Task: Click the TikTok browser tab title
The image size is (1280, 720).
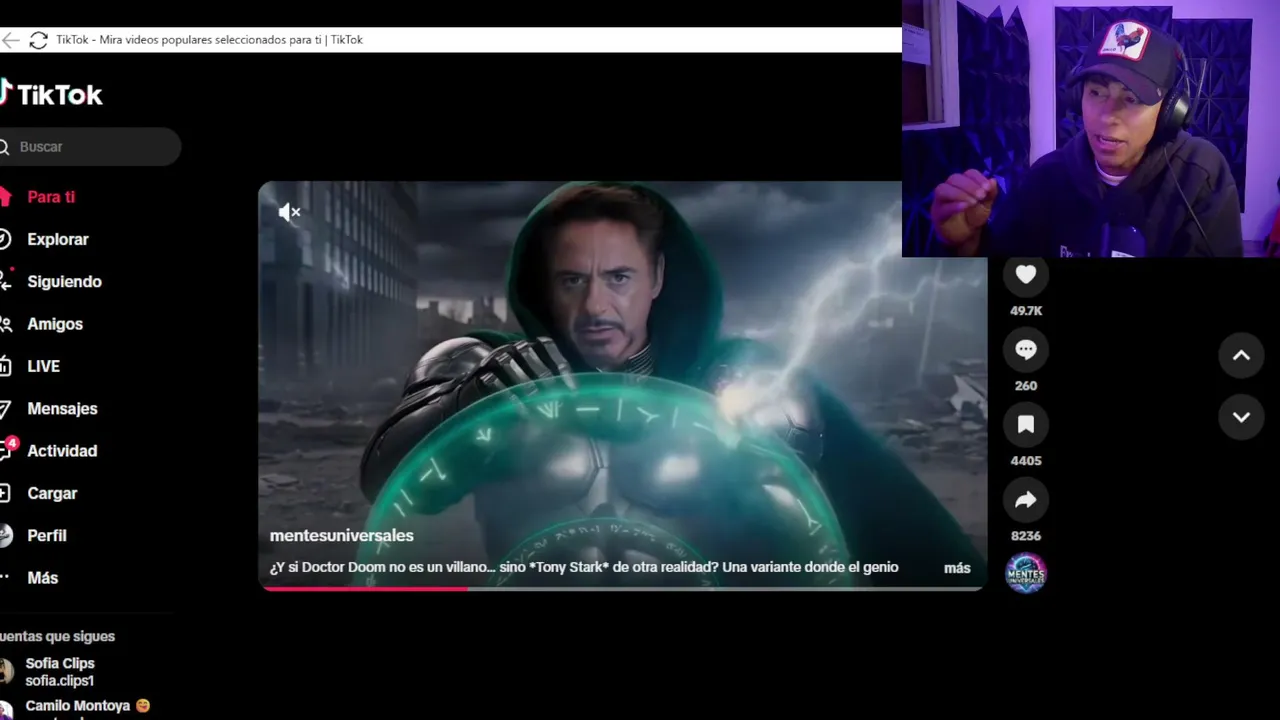Action: click(x=209, y=40)
